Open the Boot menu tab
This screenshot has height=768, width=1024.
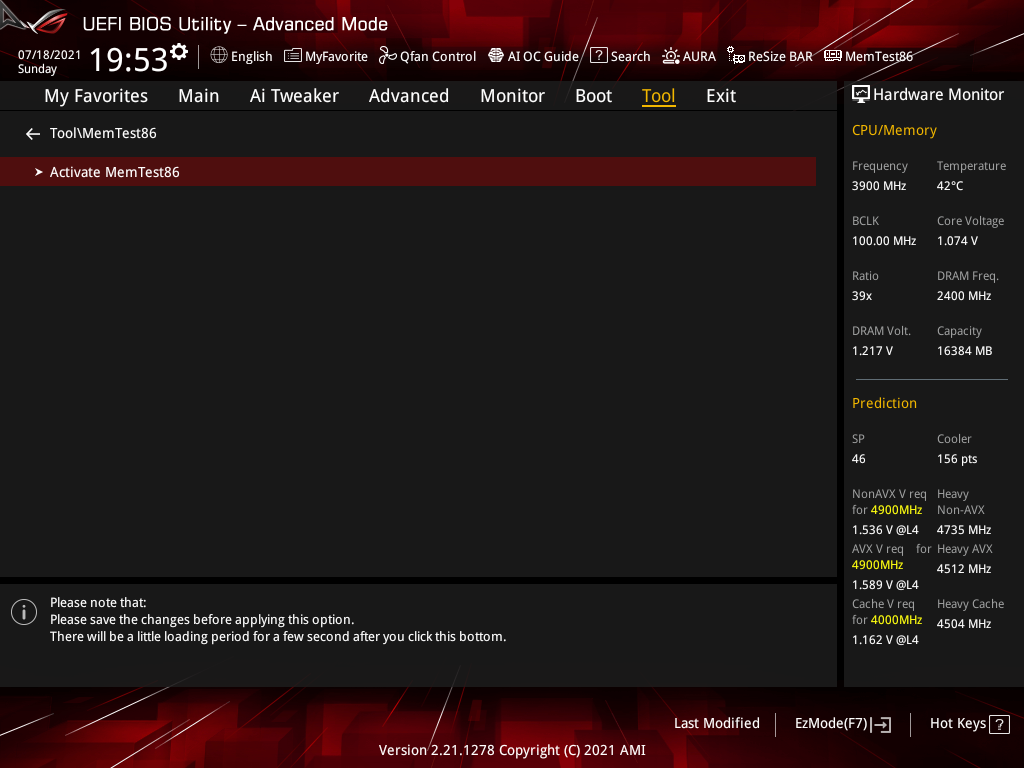point(593,96)
